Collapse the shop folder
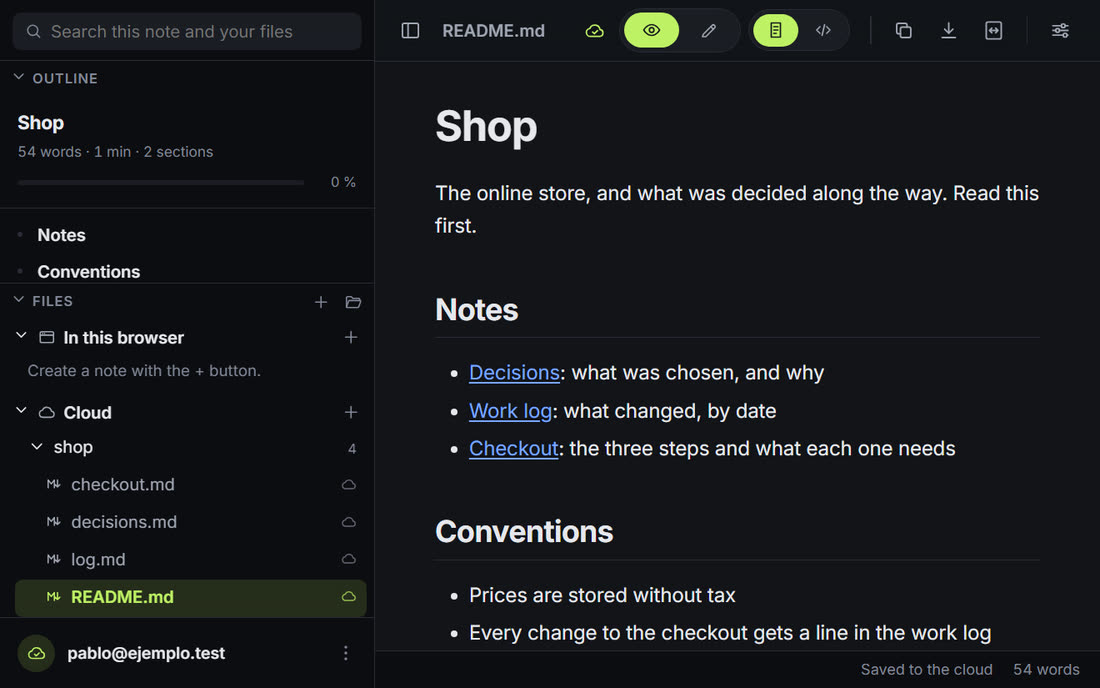Viewport: 1100px width, 688px height. [x=37, y=447]
